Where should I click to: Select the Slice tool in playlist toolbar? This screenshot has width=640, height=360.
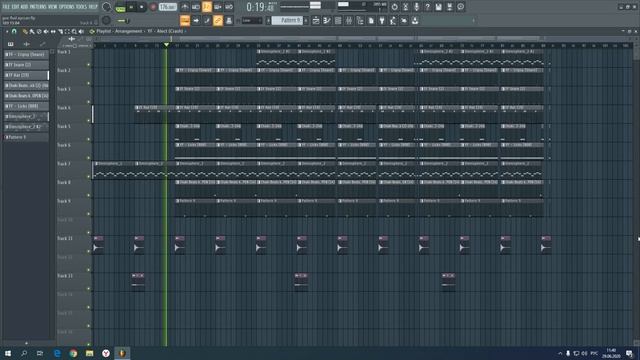[x=60, y=31]
